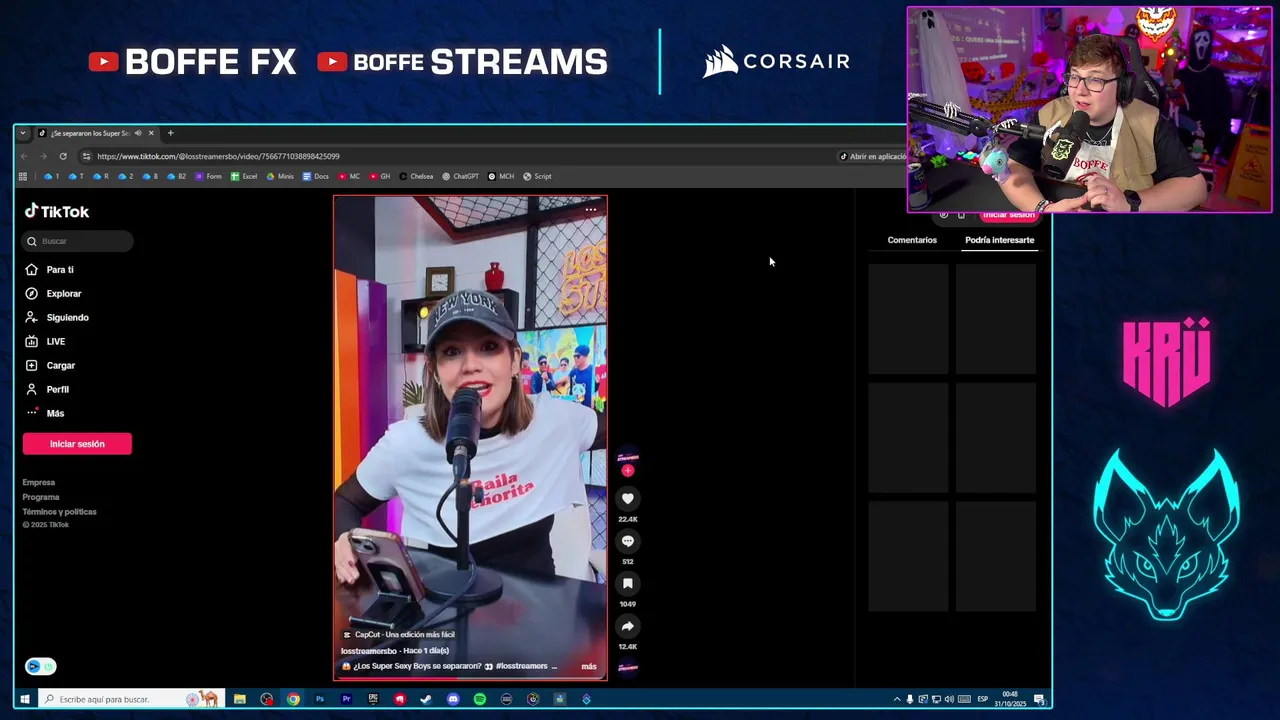Open the Cargar upload page
Image resolution: width=1280 pixels, height=720 pixels.
[50, 365]
